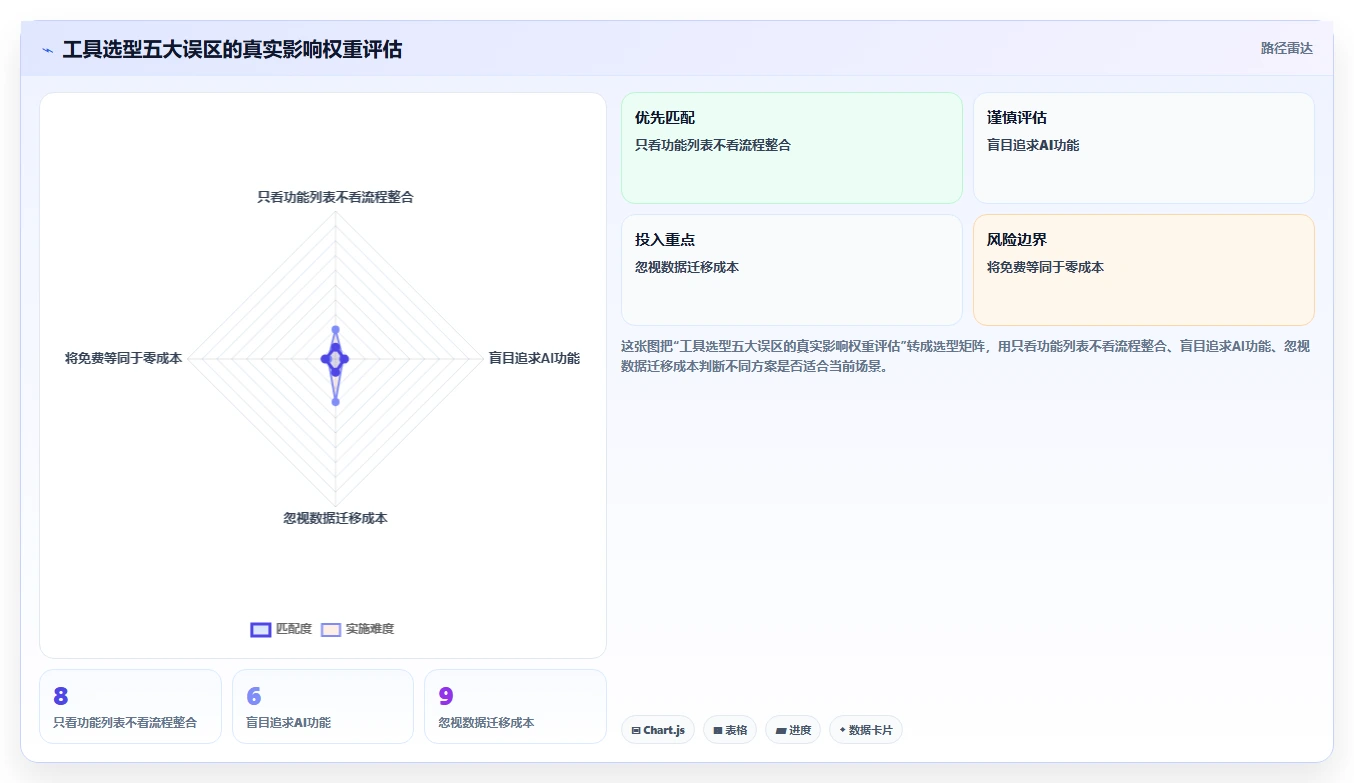Click the stat number 8
Image resolution: width=1354 pixels, height=783 pixels.
[x=61, y=697]
